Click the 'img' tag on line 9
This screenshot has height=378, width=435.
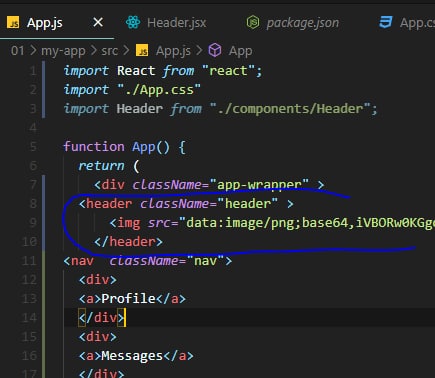point(129,223)
